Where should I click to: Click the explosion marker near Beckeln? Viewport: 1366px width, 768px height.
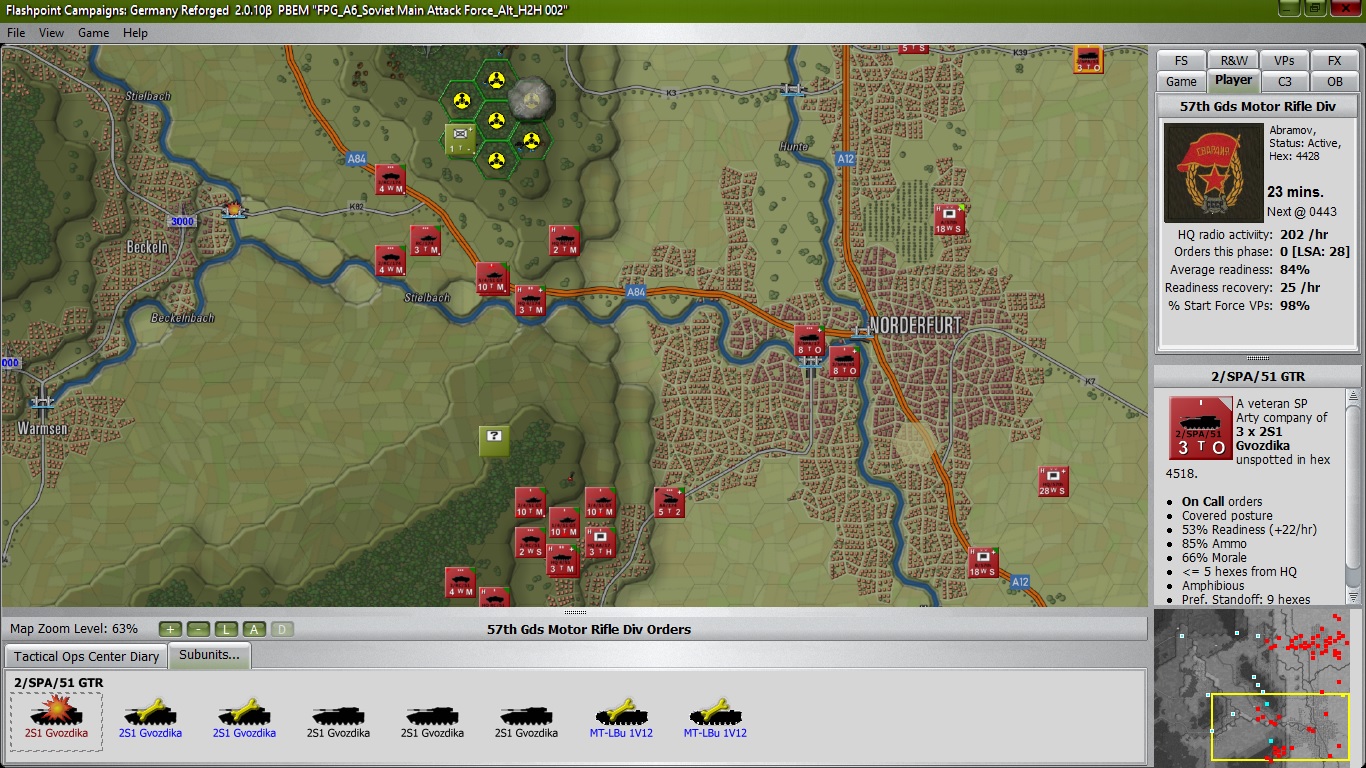235,208
